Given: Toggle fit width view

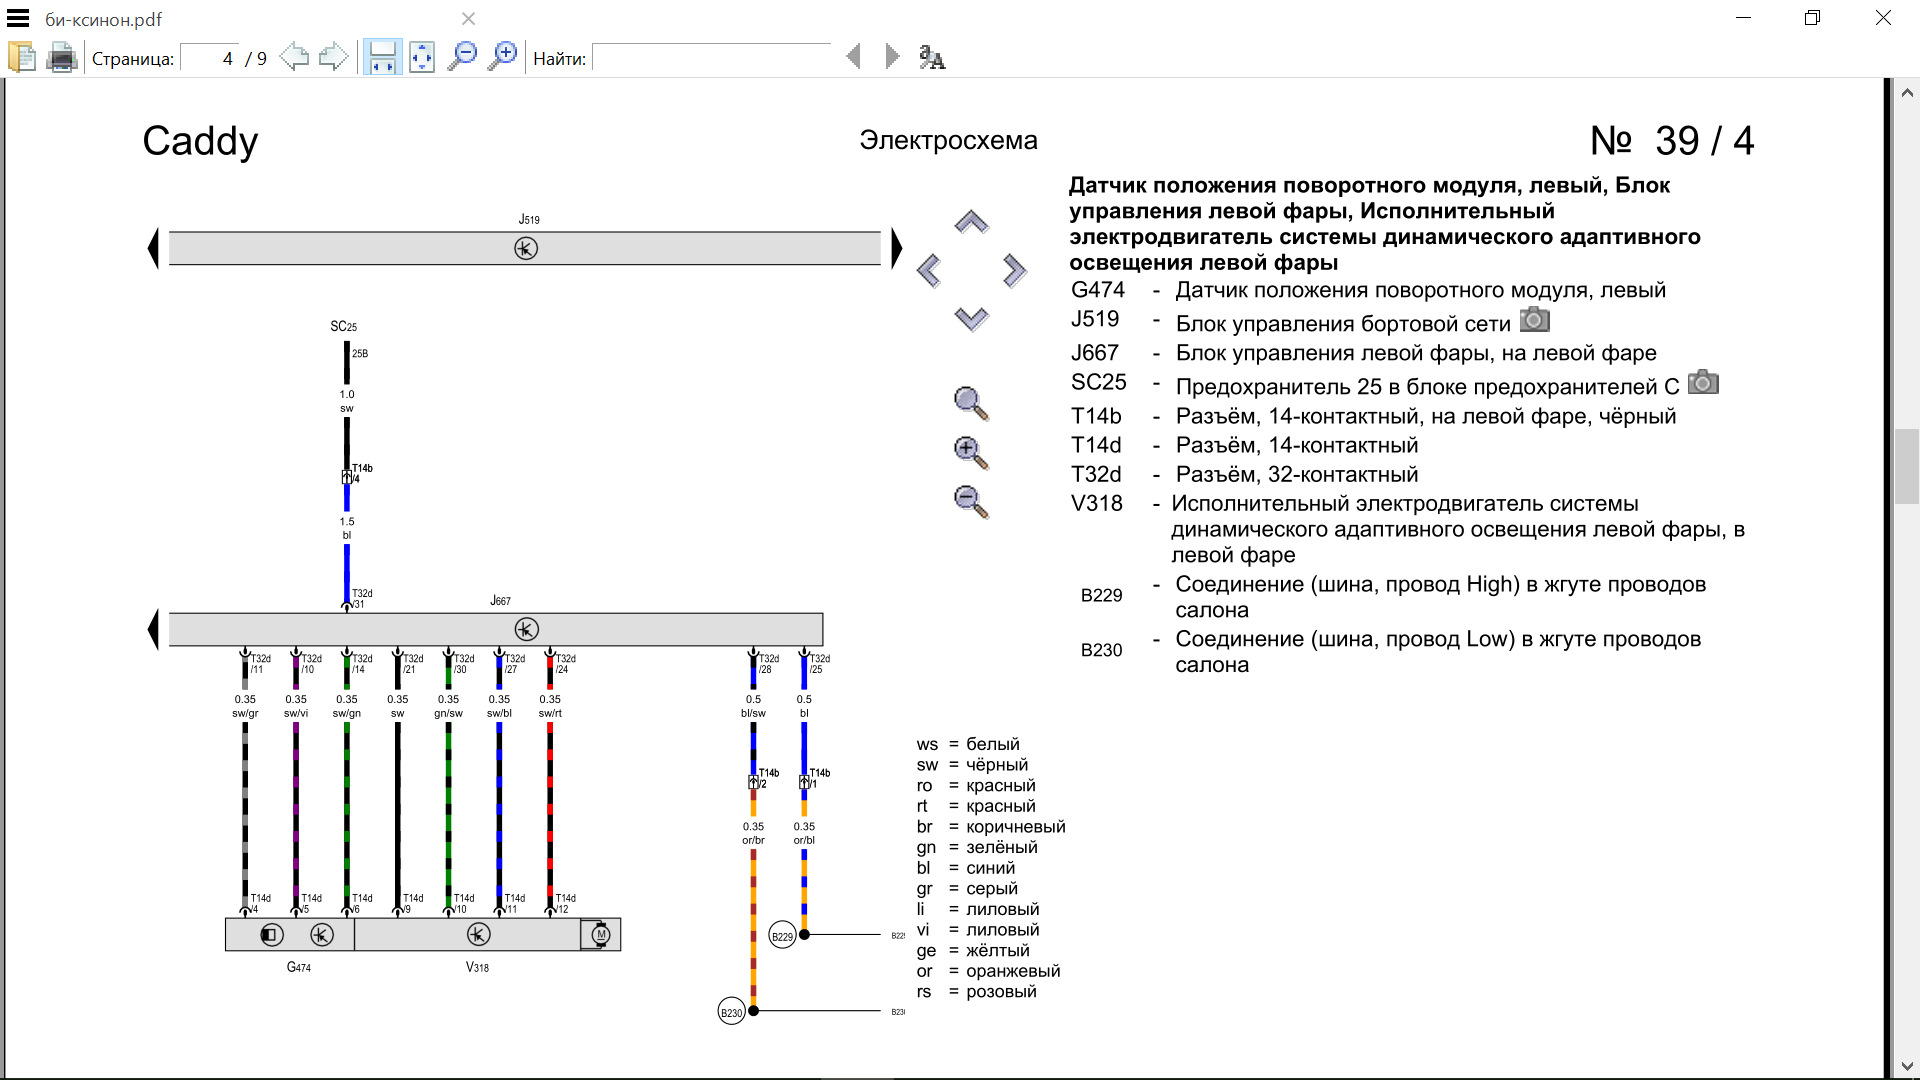Looking at the screenshot, I should pos(382,57).
